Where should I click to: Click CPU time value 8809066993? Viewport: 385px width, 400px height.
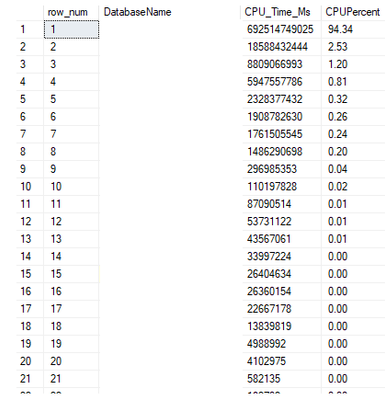(275, 64)
